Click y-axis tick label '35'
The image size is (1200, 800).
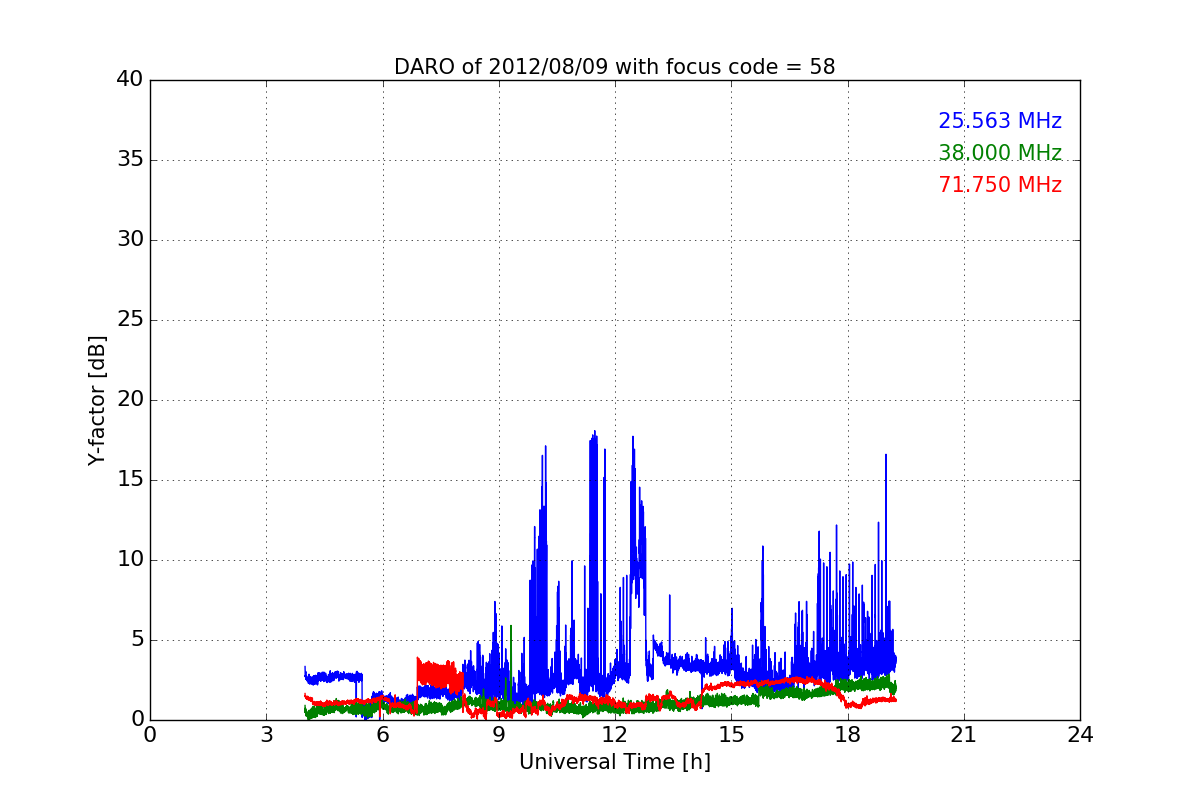[130, 160]
